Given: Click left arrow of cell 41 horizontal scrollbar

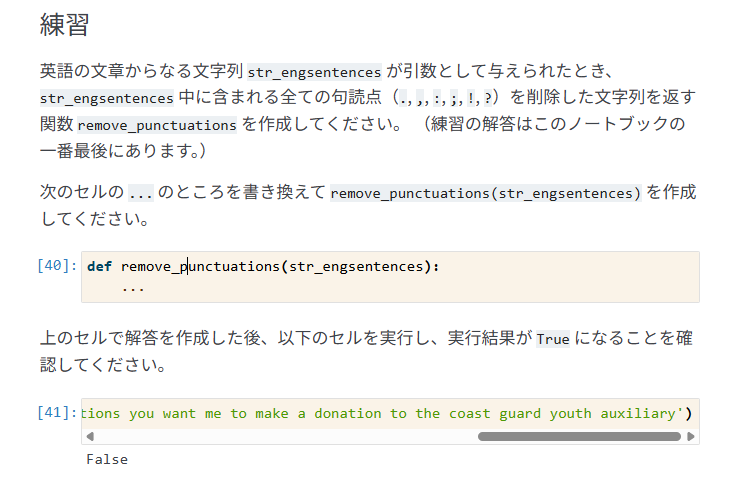Looking at the screenshot, I should (90, 436).
